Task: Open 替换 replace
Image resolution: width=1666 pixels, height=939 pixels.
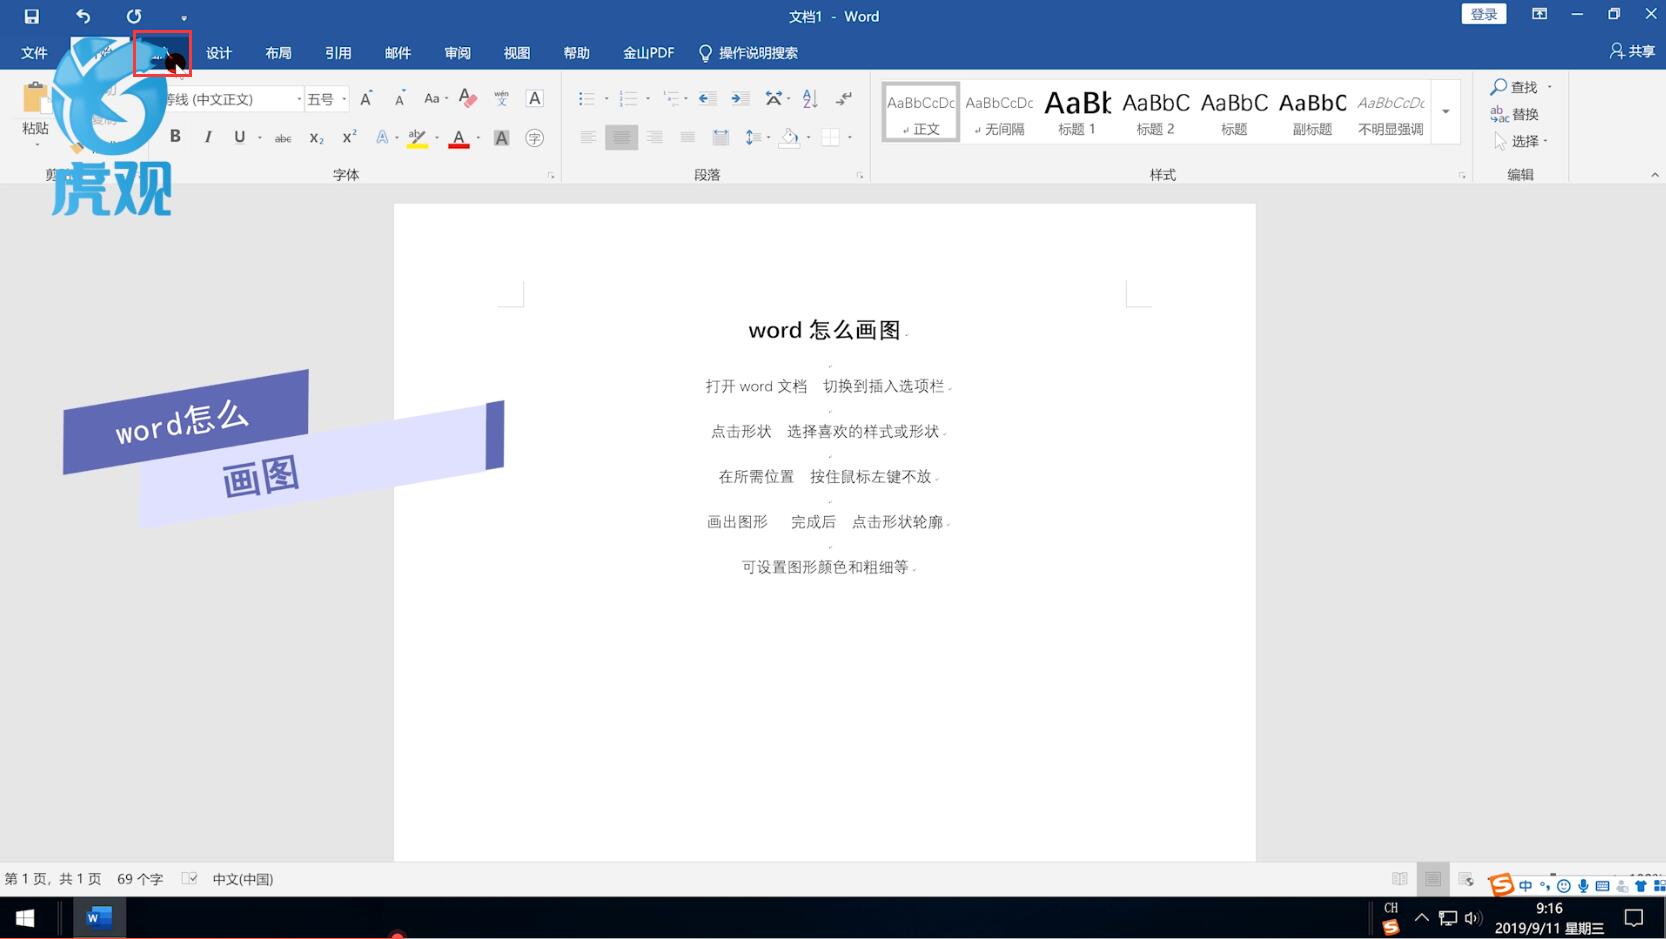Action: point(1515,114)
